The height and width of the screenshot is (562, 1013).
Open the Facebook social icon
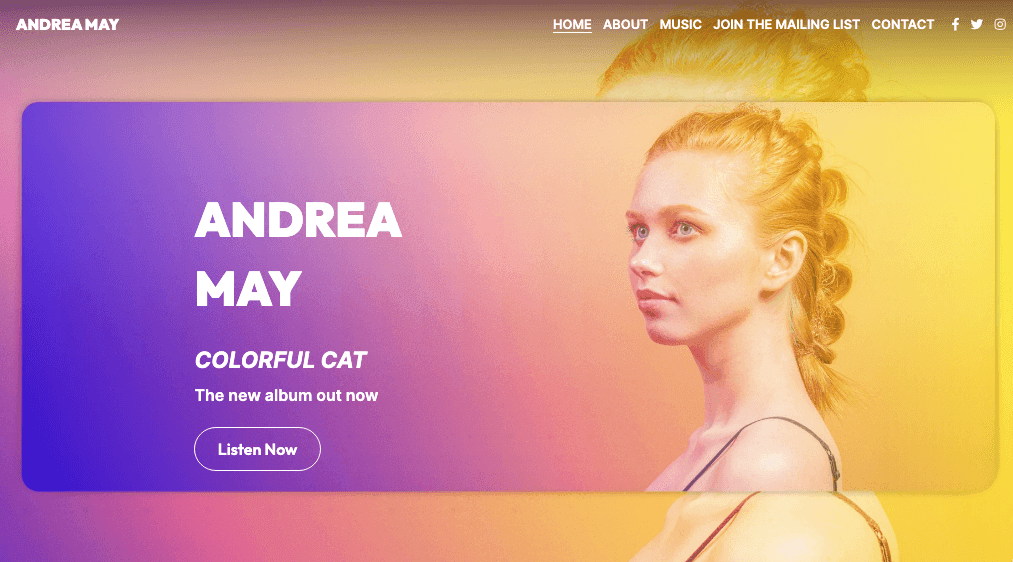click(x=955, y=25)
